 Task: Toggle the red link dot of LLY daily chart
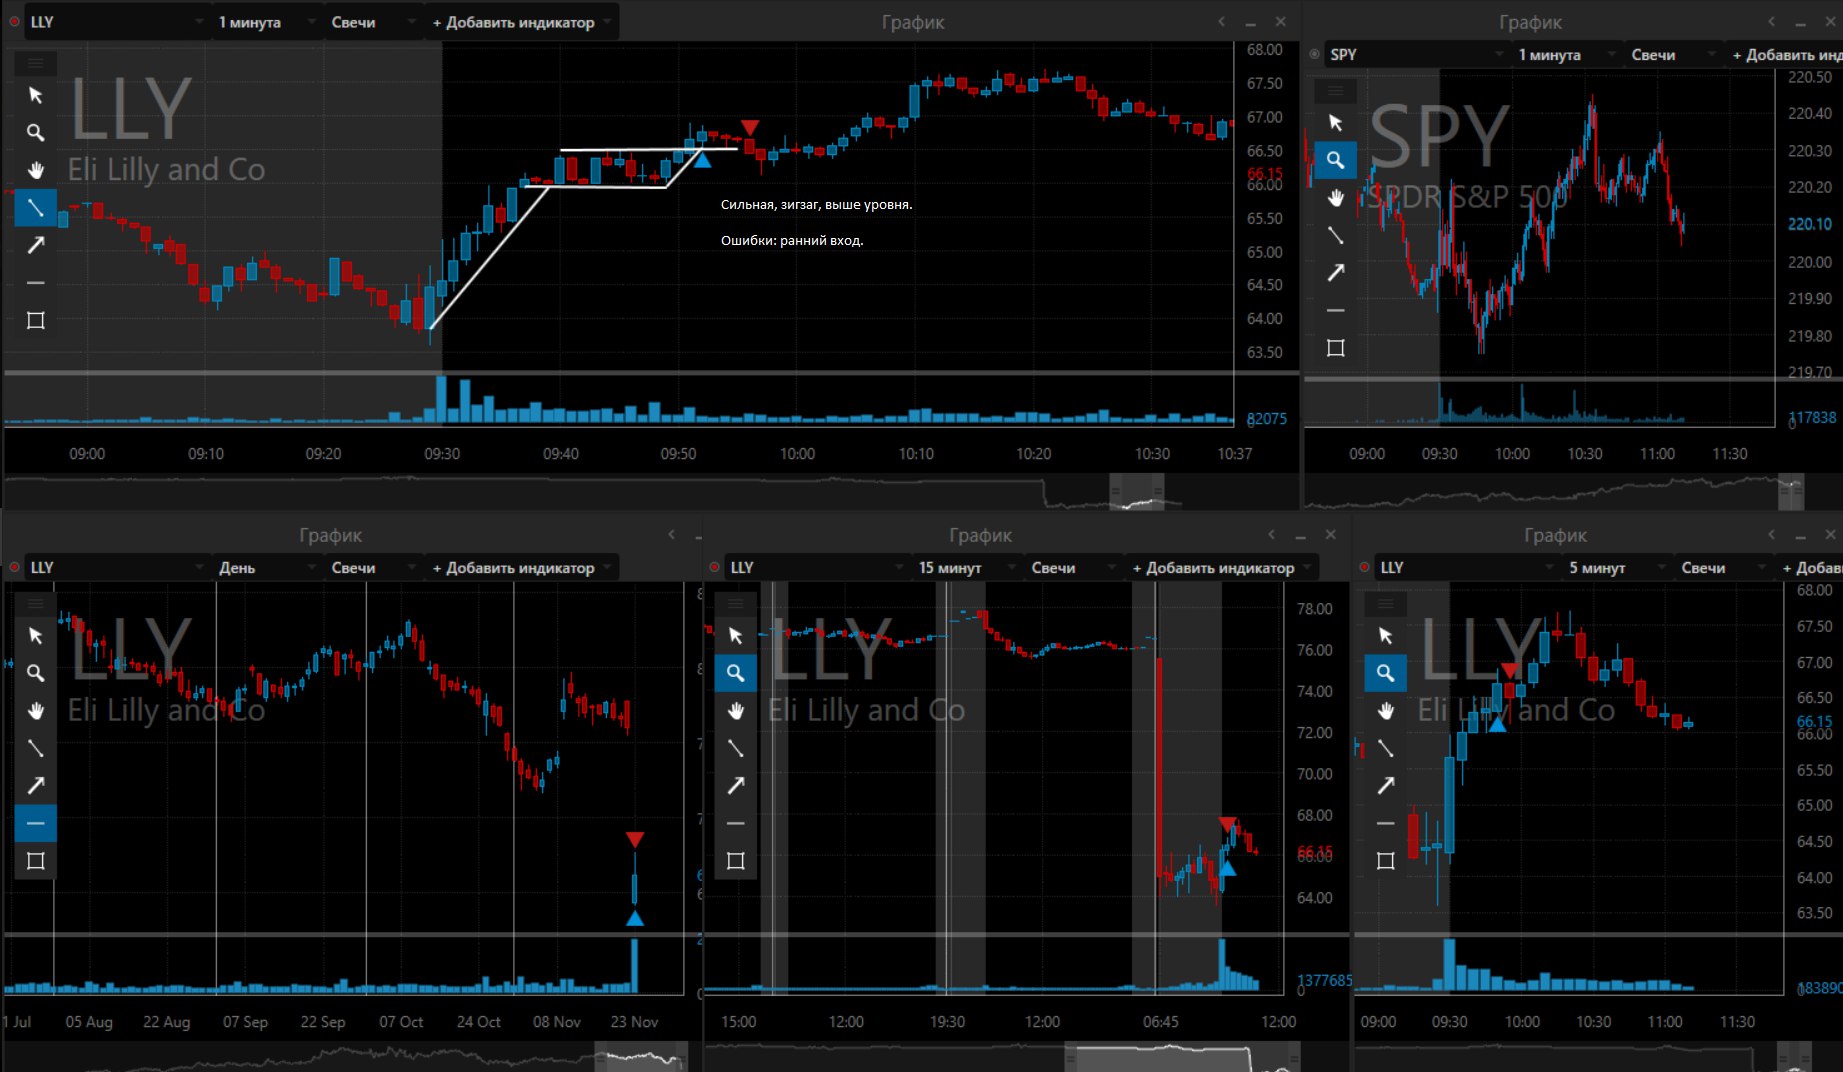point(14,567)
